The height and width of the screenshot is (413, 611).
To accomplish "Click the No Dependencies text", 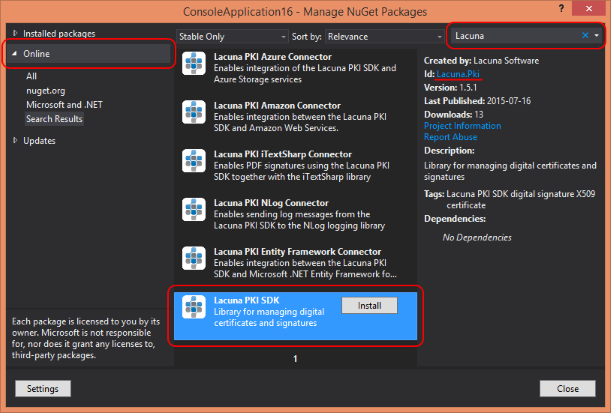I will (477, 237).
